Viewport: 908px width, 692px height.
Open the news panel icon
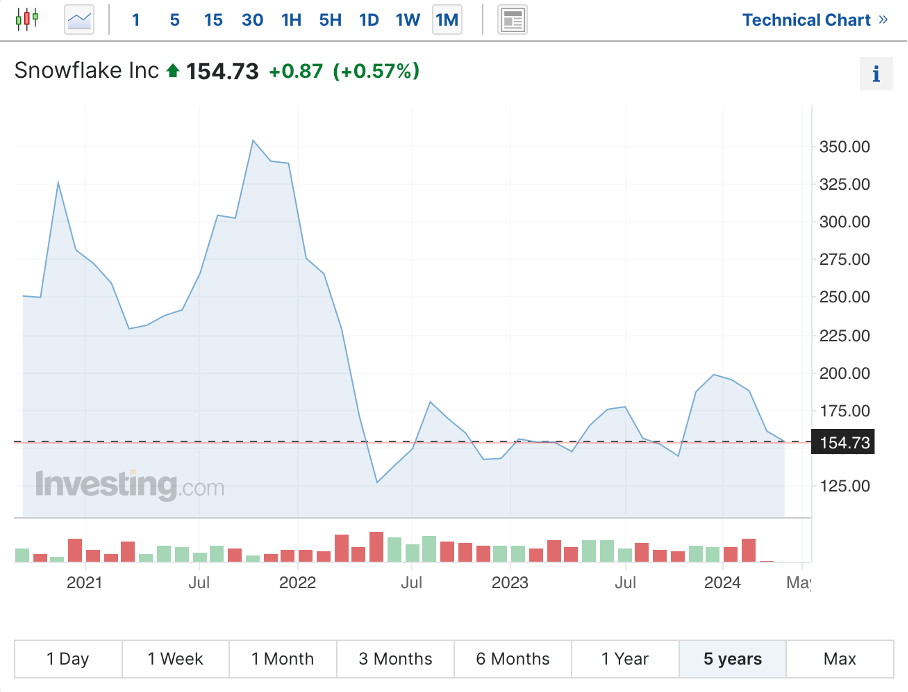[x=512, y=18]
